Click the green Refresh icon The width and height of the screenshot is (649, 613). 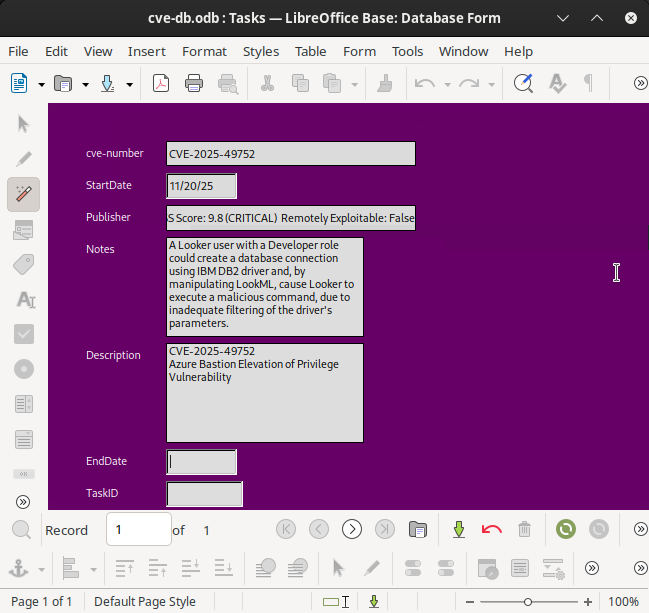click(566, 530)
